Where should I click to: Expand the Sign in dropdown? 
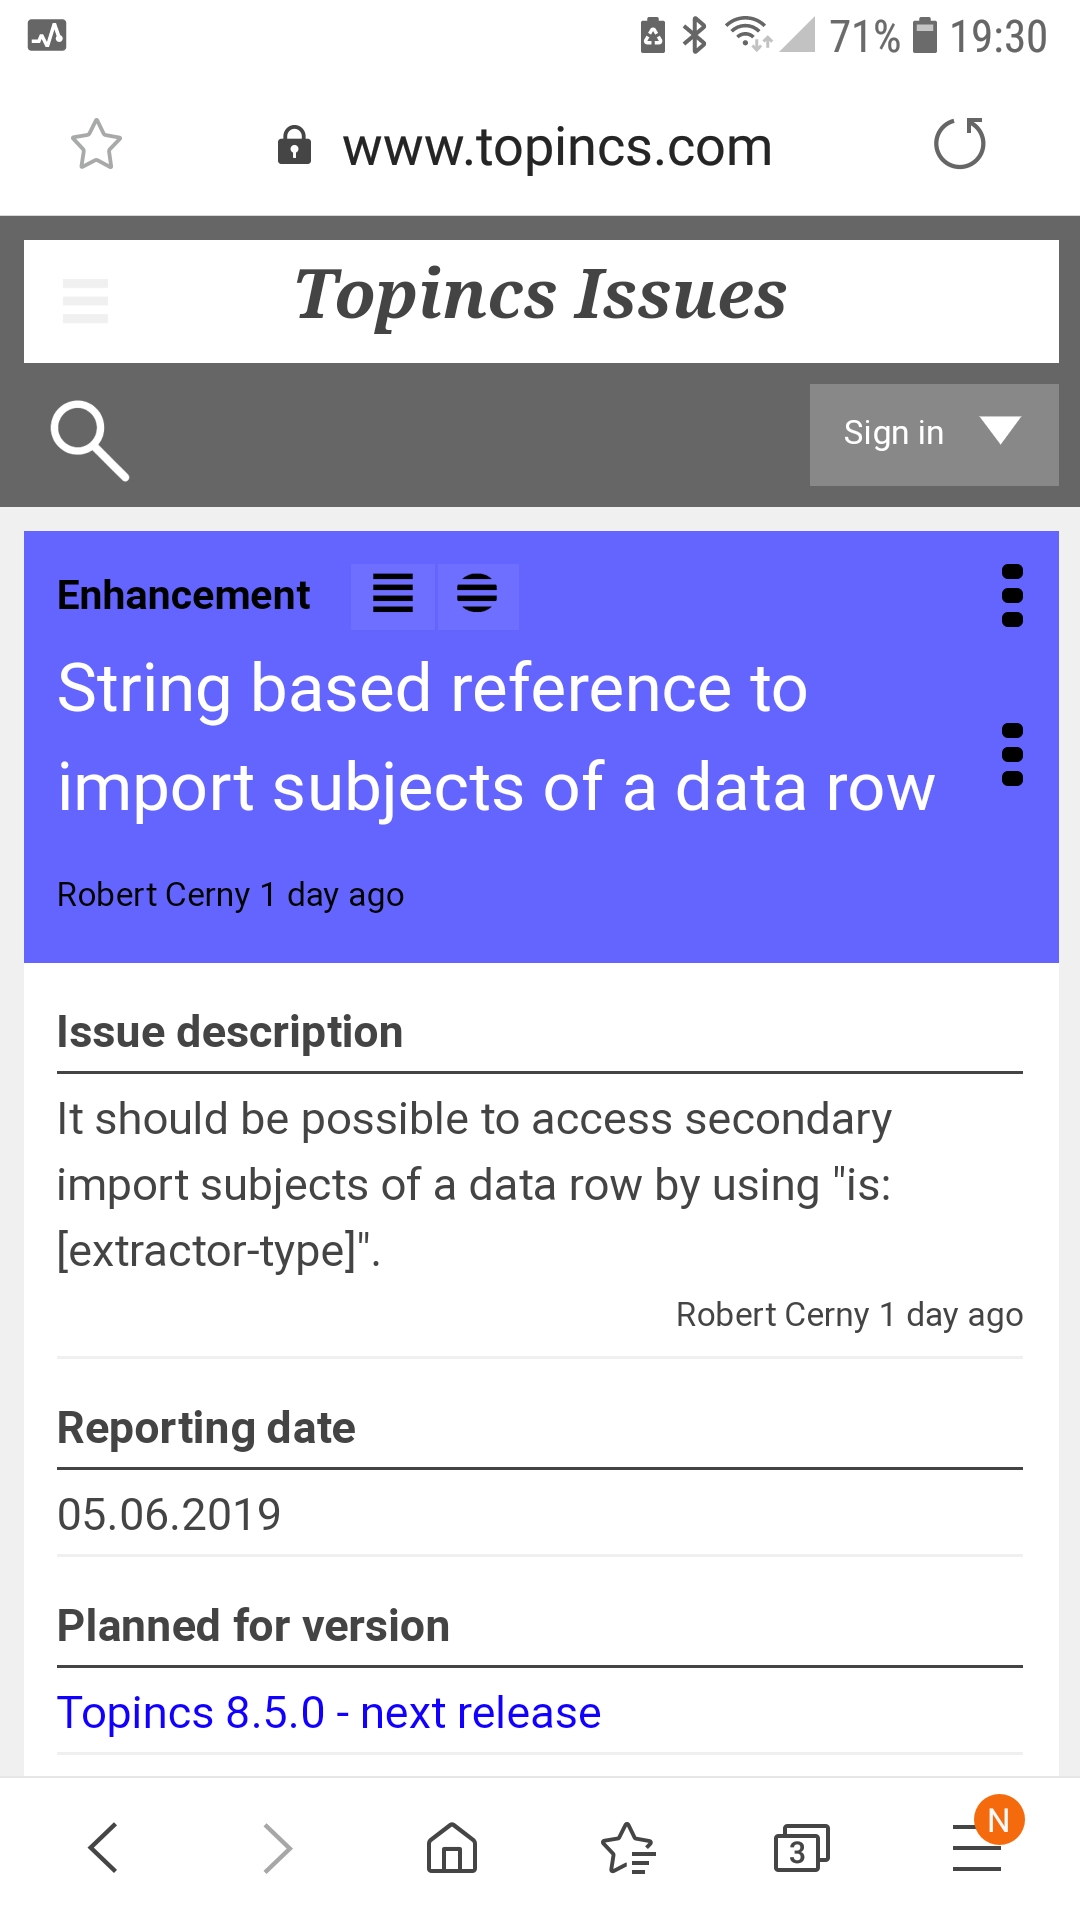point(933,434)
